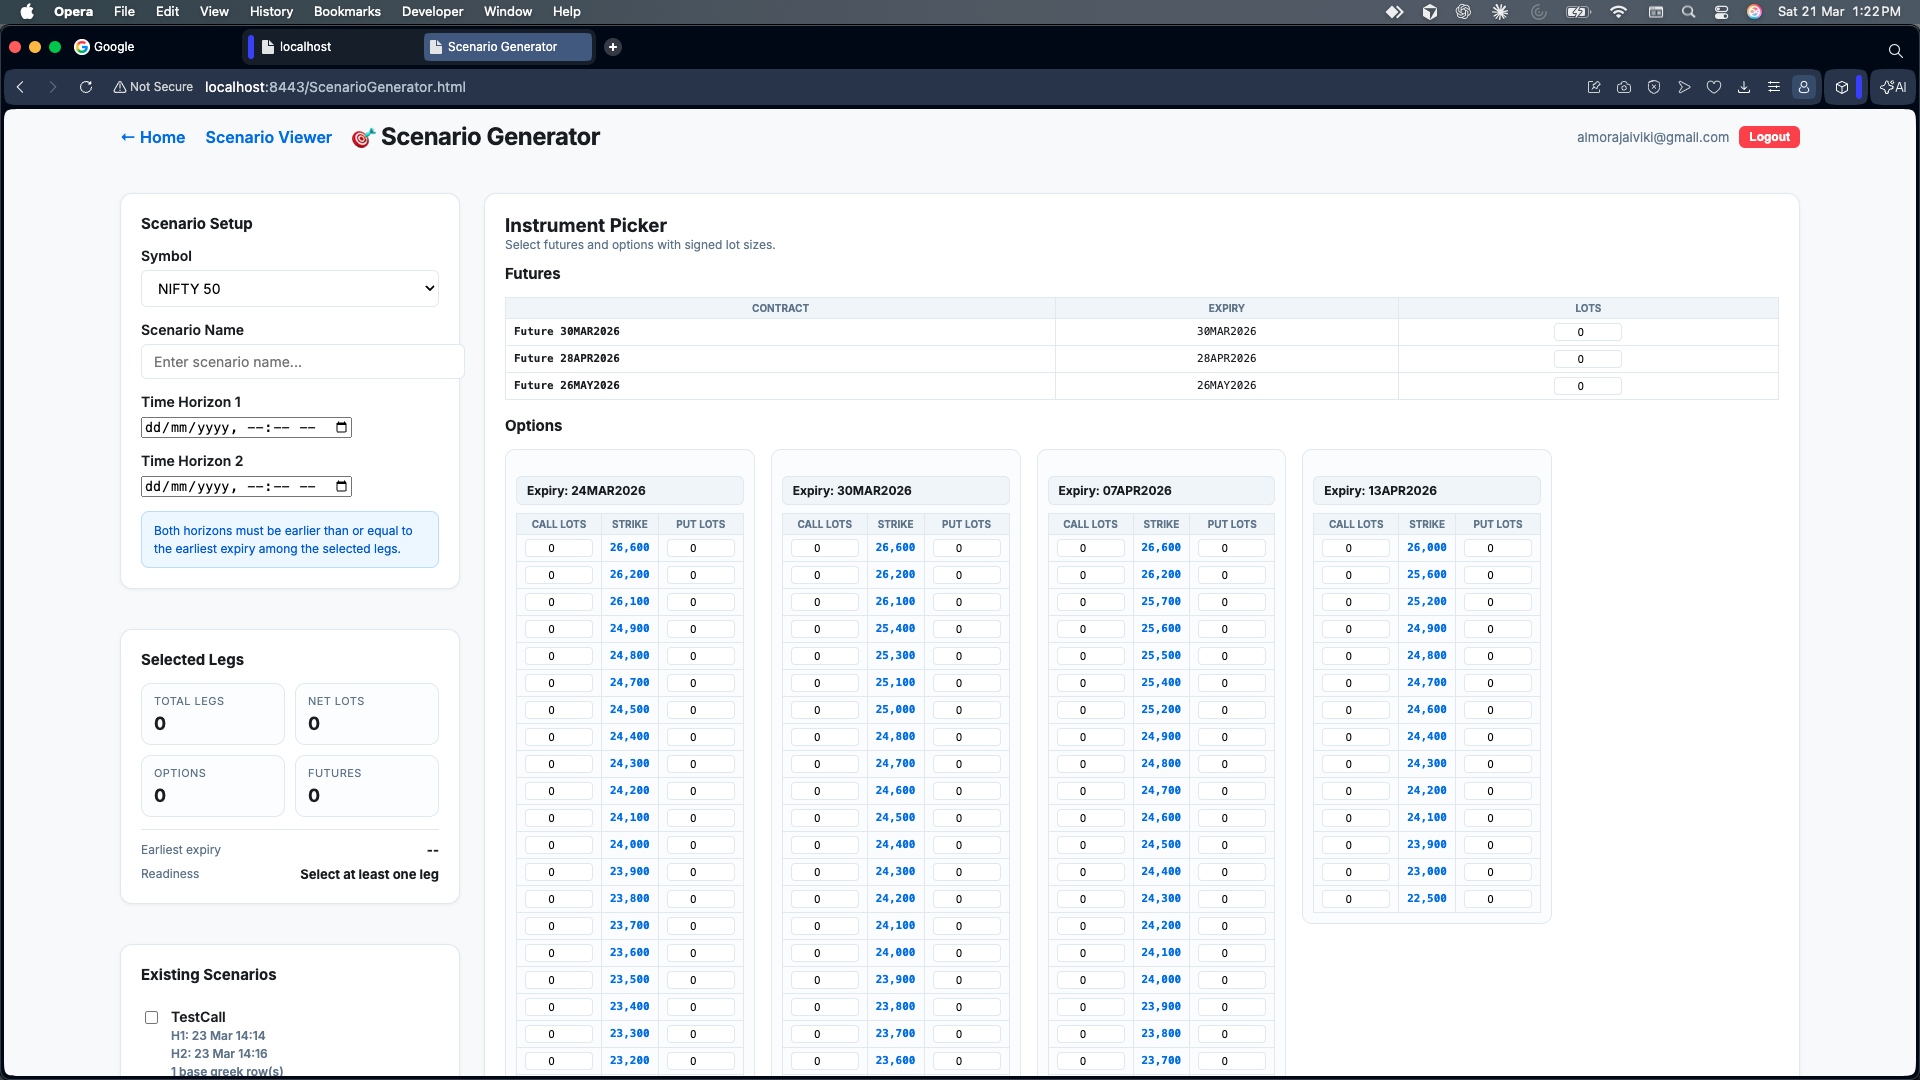Go back via the Home link
The width and height of the screenshot is (1920, 1080).
[x=153, y=138]
